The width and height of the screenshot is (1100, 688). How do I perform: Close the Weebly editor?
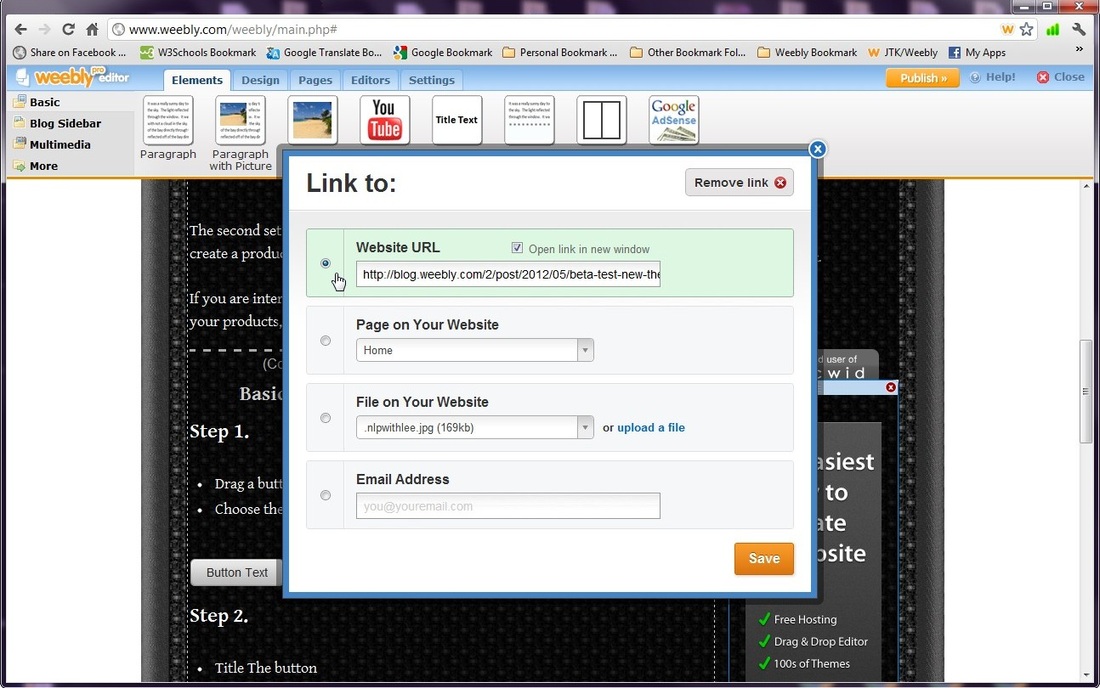(x=1061, y=77)
